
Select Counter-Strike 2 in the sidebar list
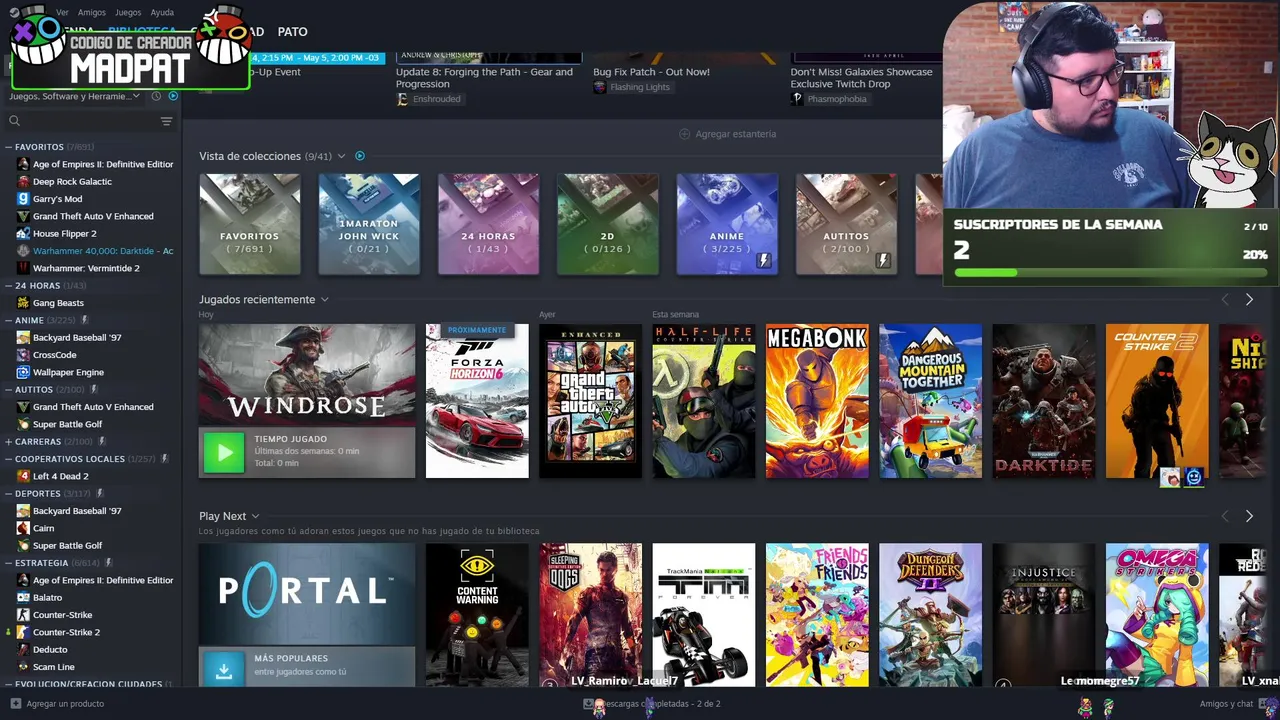point(66,632)
